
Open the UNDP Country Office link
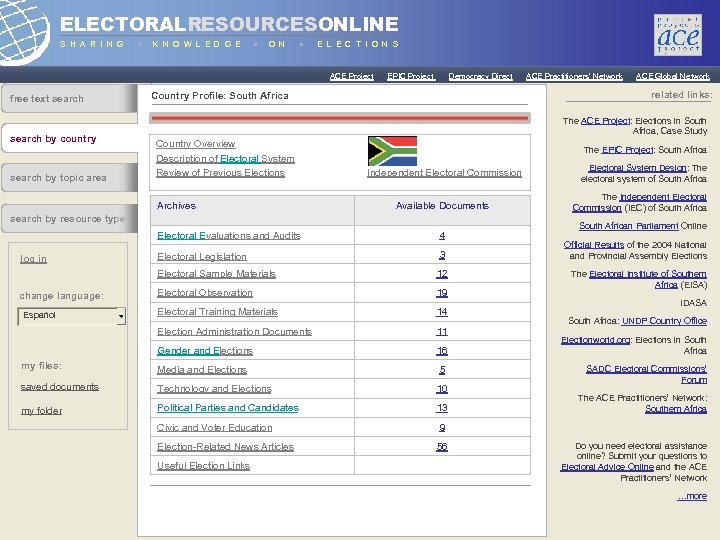pos(664,321)
